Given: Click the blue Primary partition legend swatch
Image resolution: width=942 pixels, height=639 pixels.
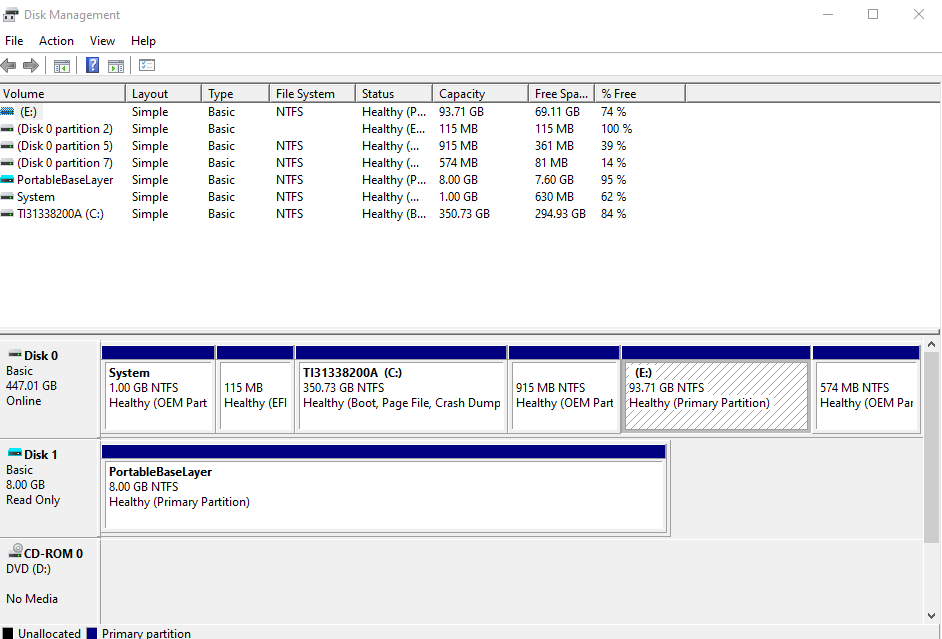Looking at the screenshot, I should point(91,633).
